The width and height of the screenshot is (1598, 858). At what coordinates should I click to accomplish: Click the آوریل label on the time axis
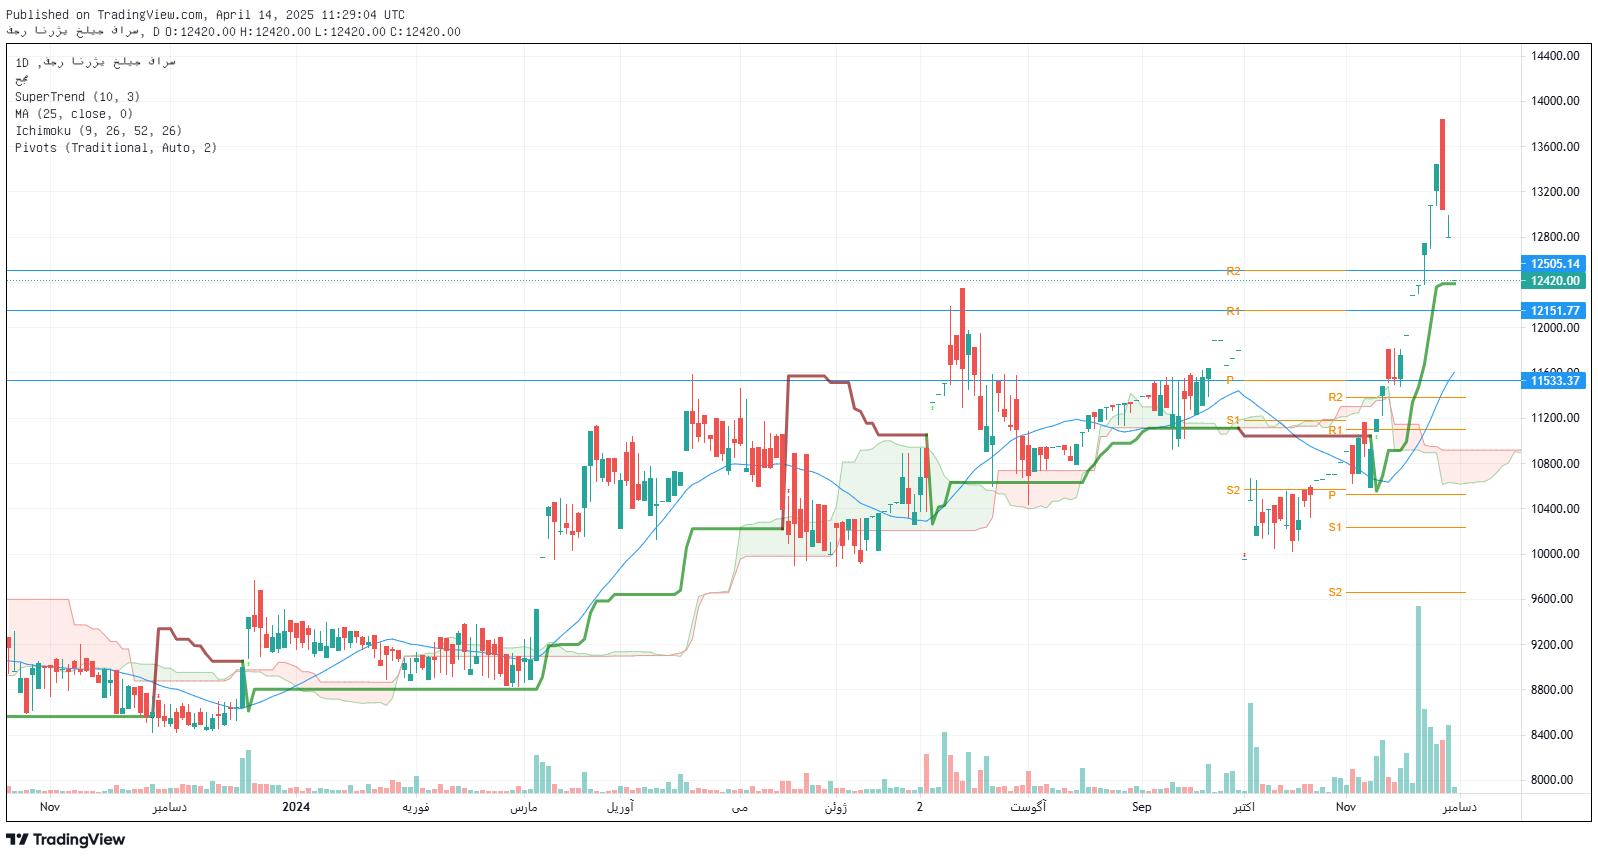(620, 807)
